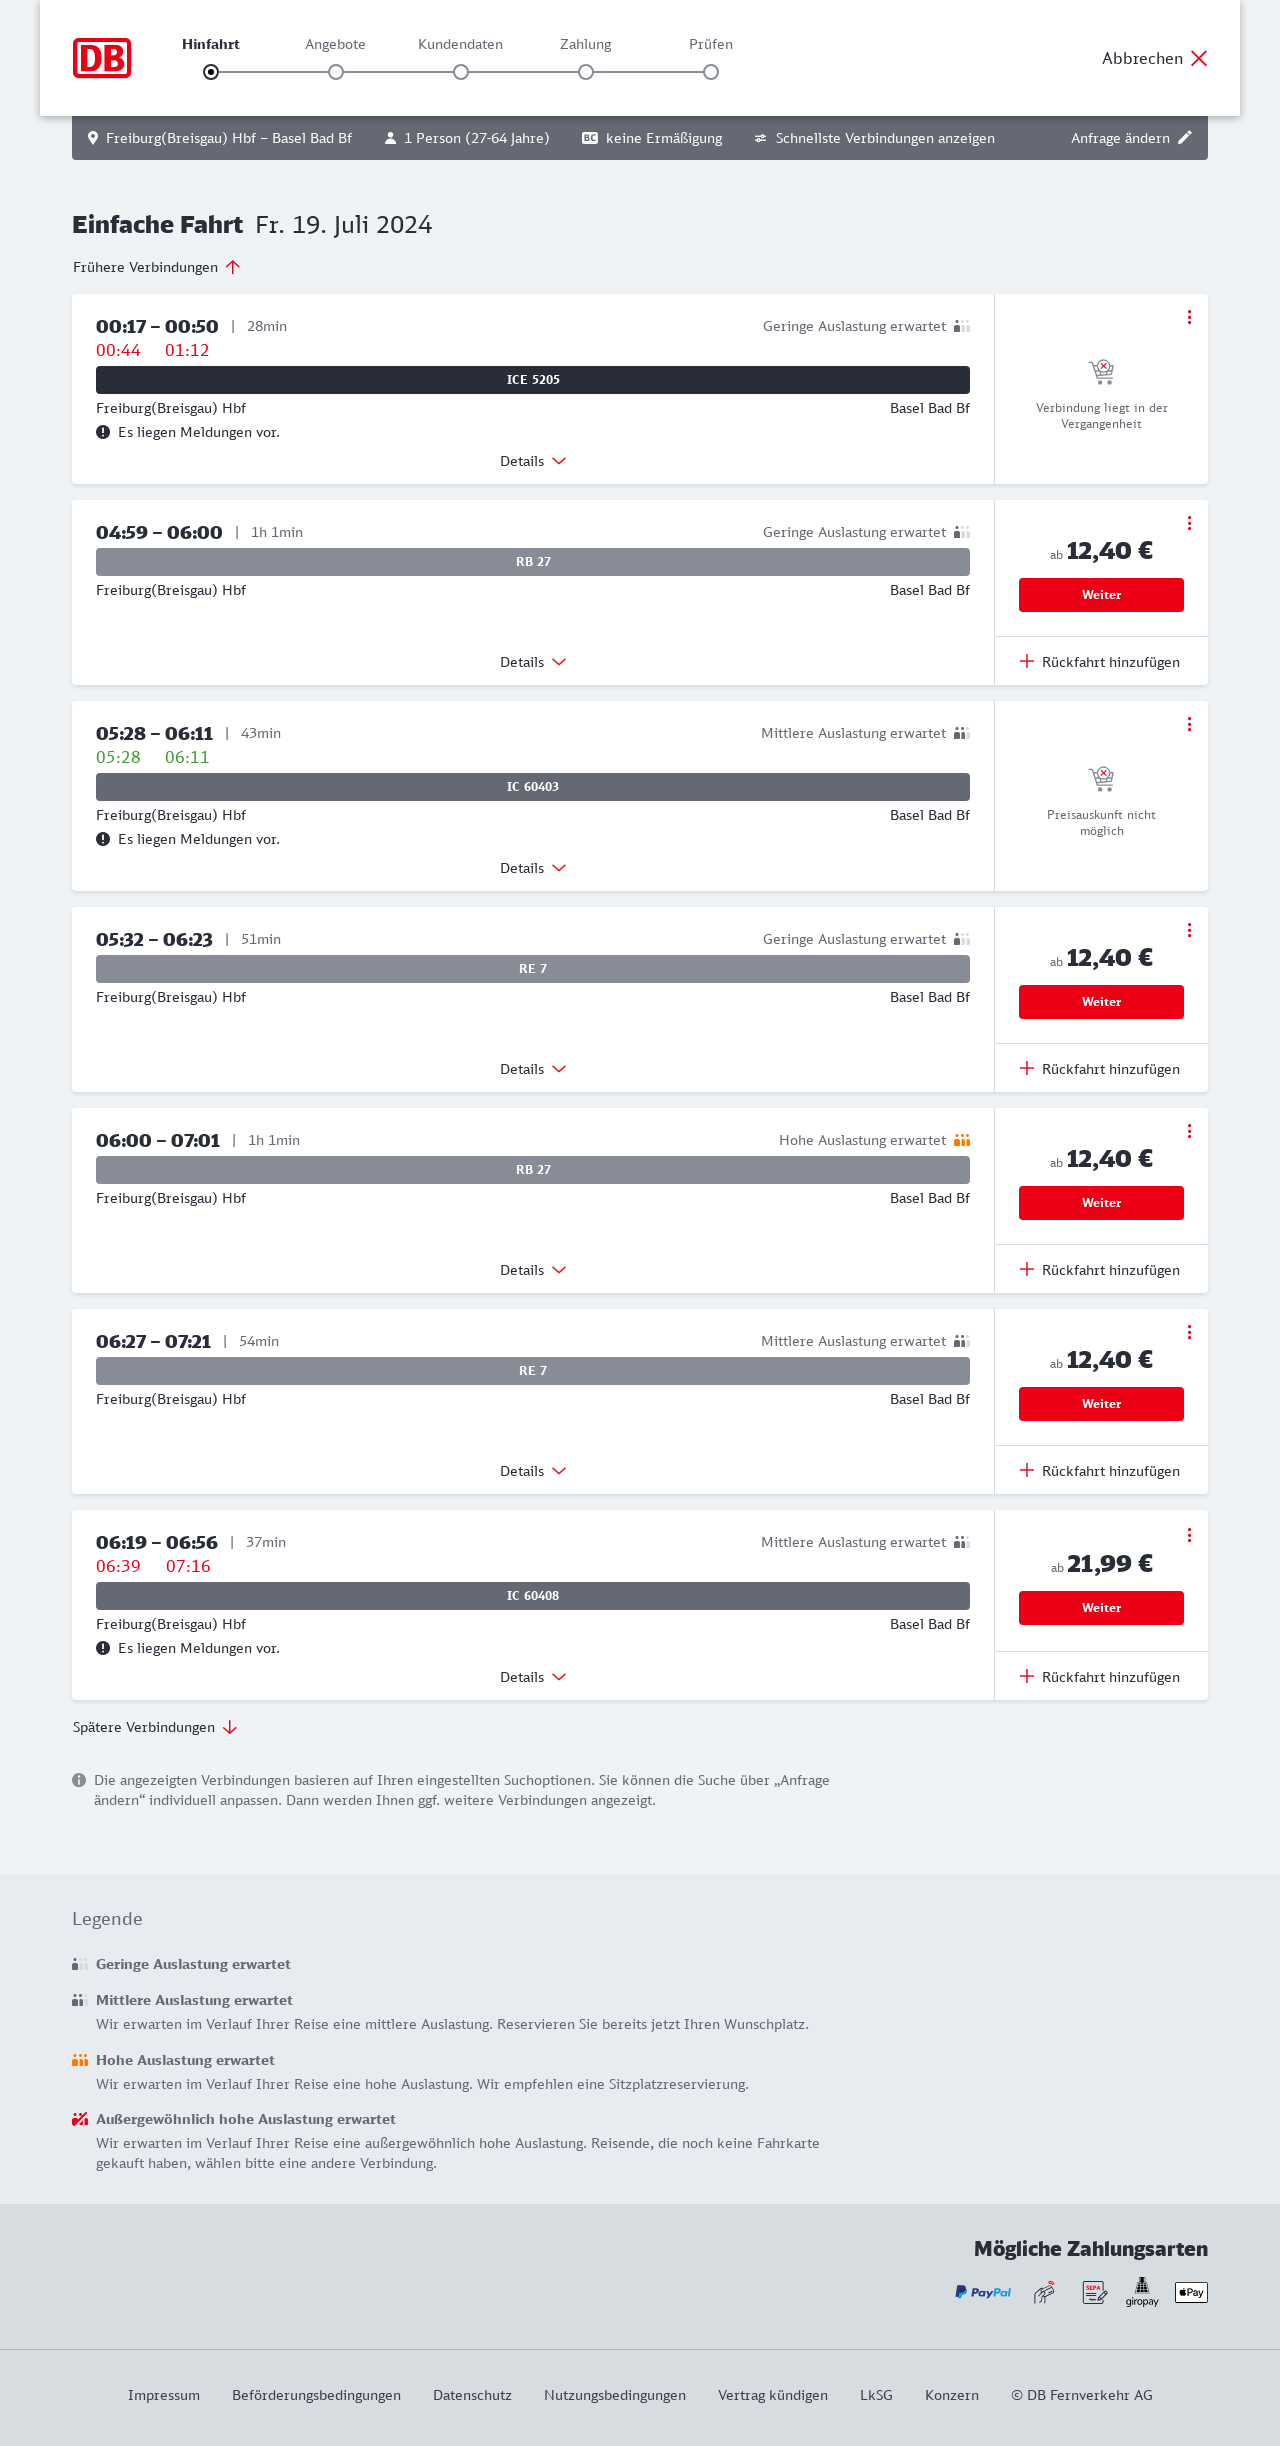Load Spätere Verbindungen
The width and height of the screenshot is (1280, 2446).
click(154, 1727)
